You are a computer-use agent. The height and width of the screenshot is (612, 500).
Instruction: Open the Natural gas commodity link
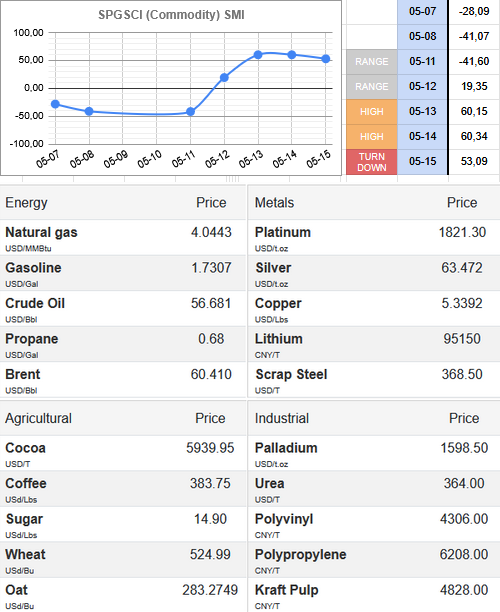[x=41, y=232]
